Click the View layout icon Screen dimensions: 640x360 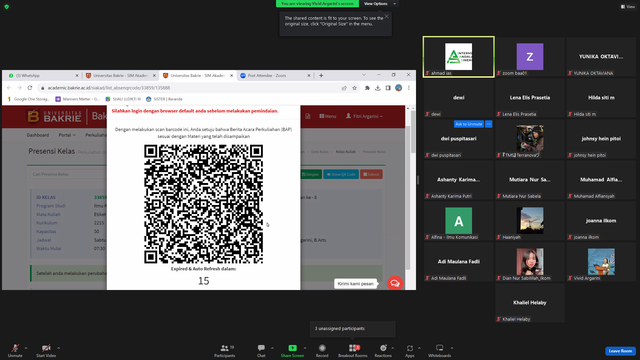(x=628, y=7)
